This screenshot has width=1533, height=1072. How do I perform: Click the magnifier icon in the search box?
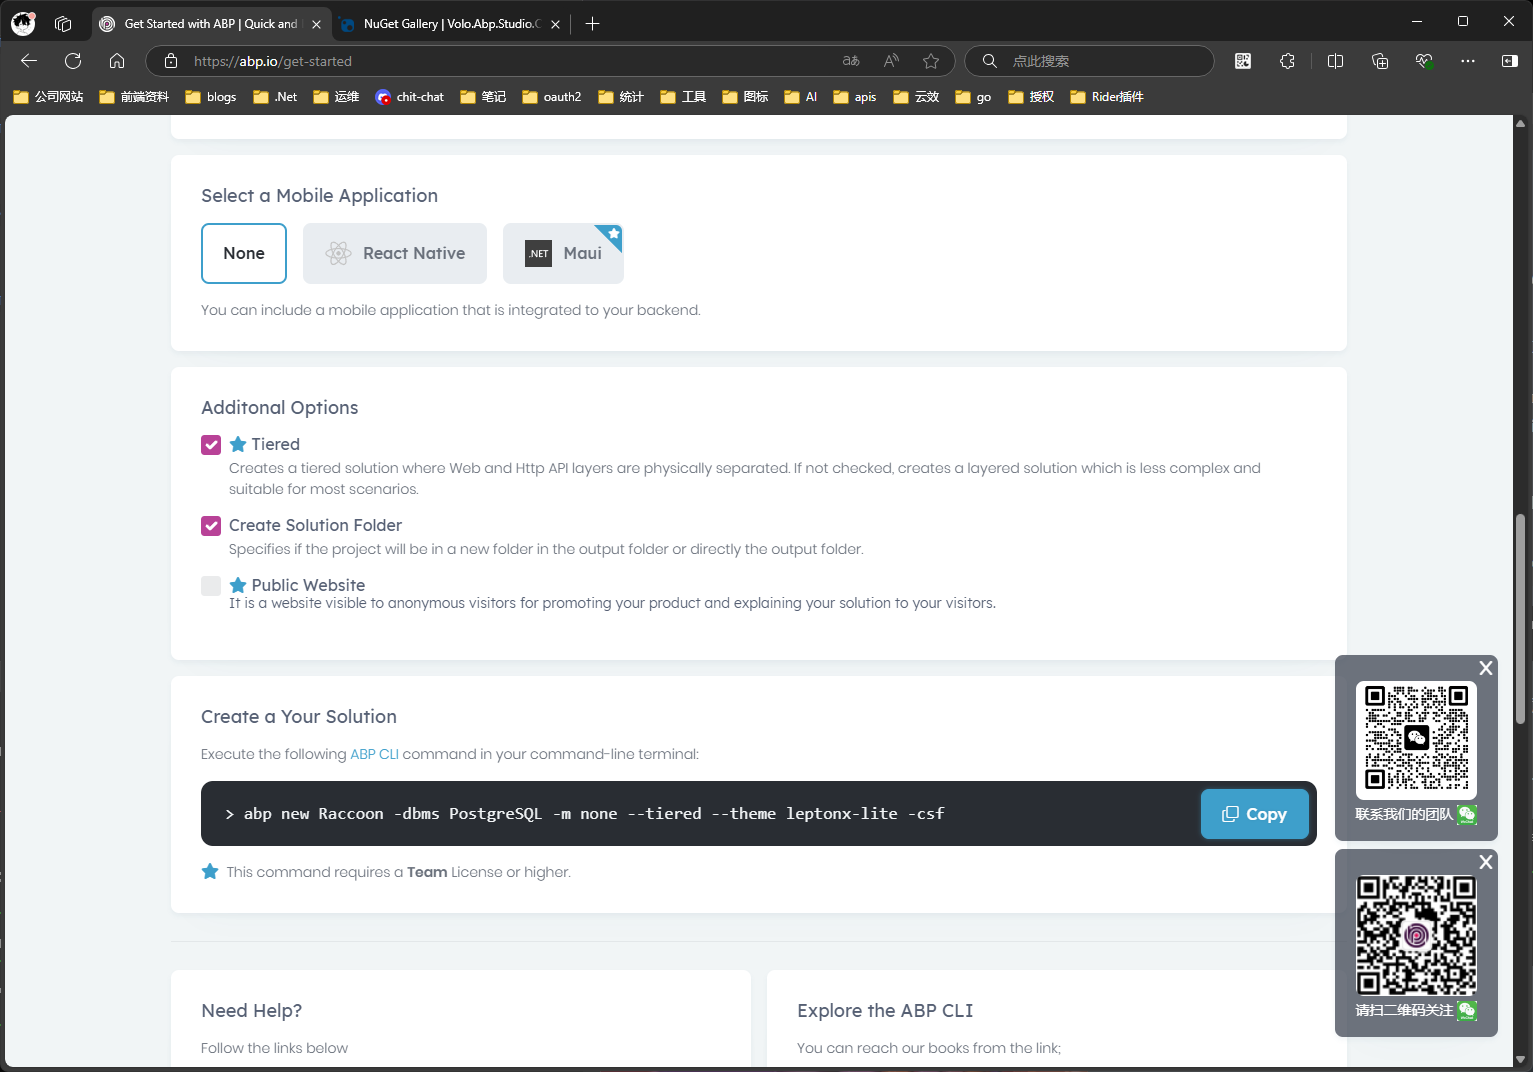coord(989,61)
